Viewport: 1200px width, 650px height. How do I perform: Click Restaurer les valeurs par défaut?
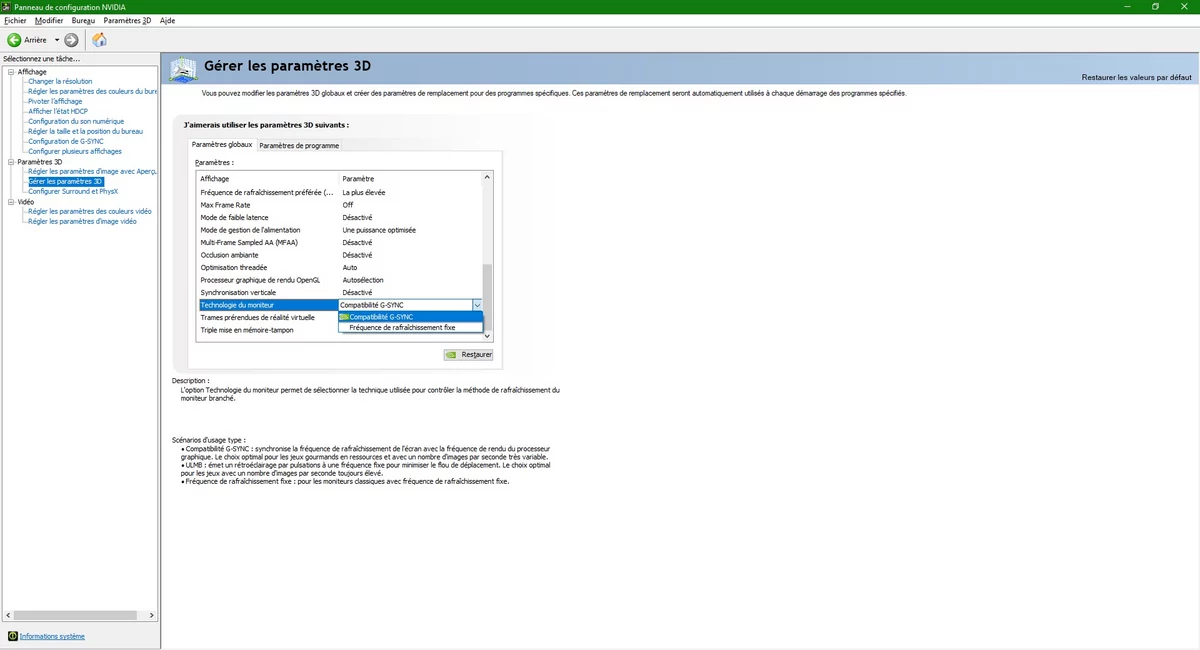coord(1136,77)
